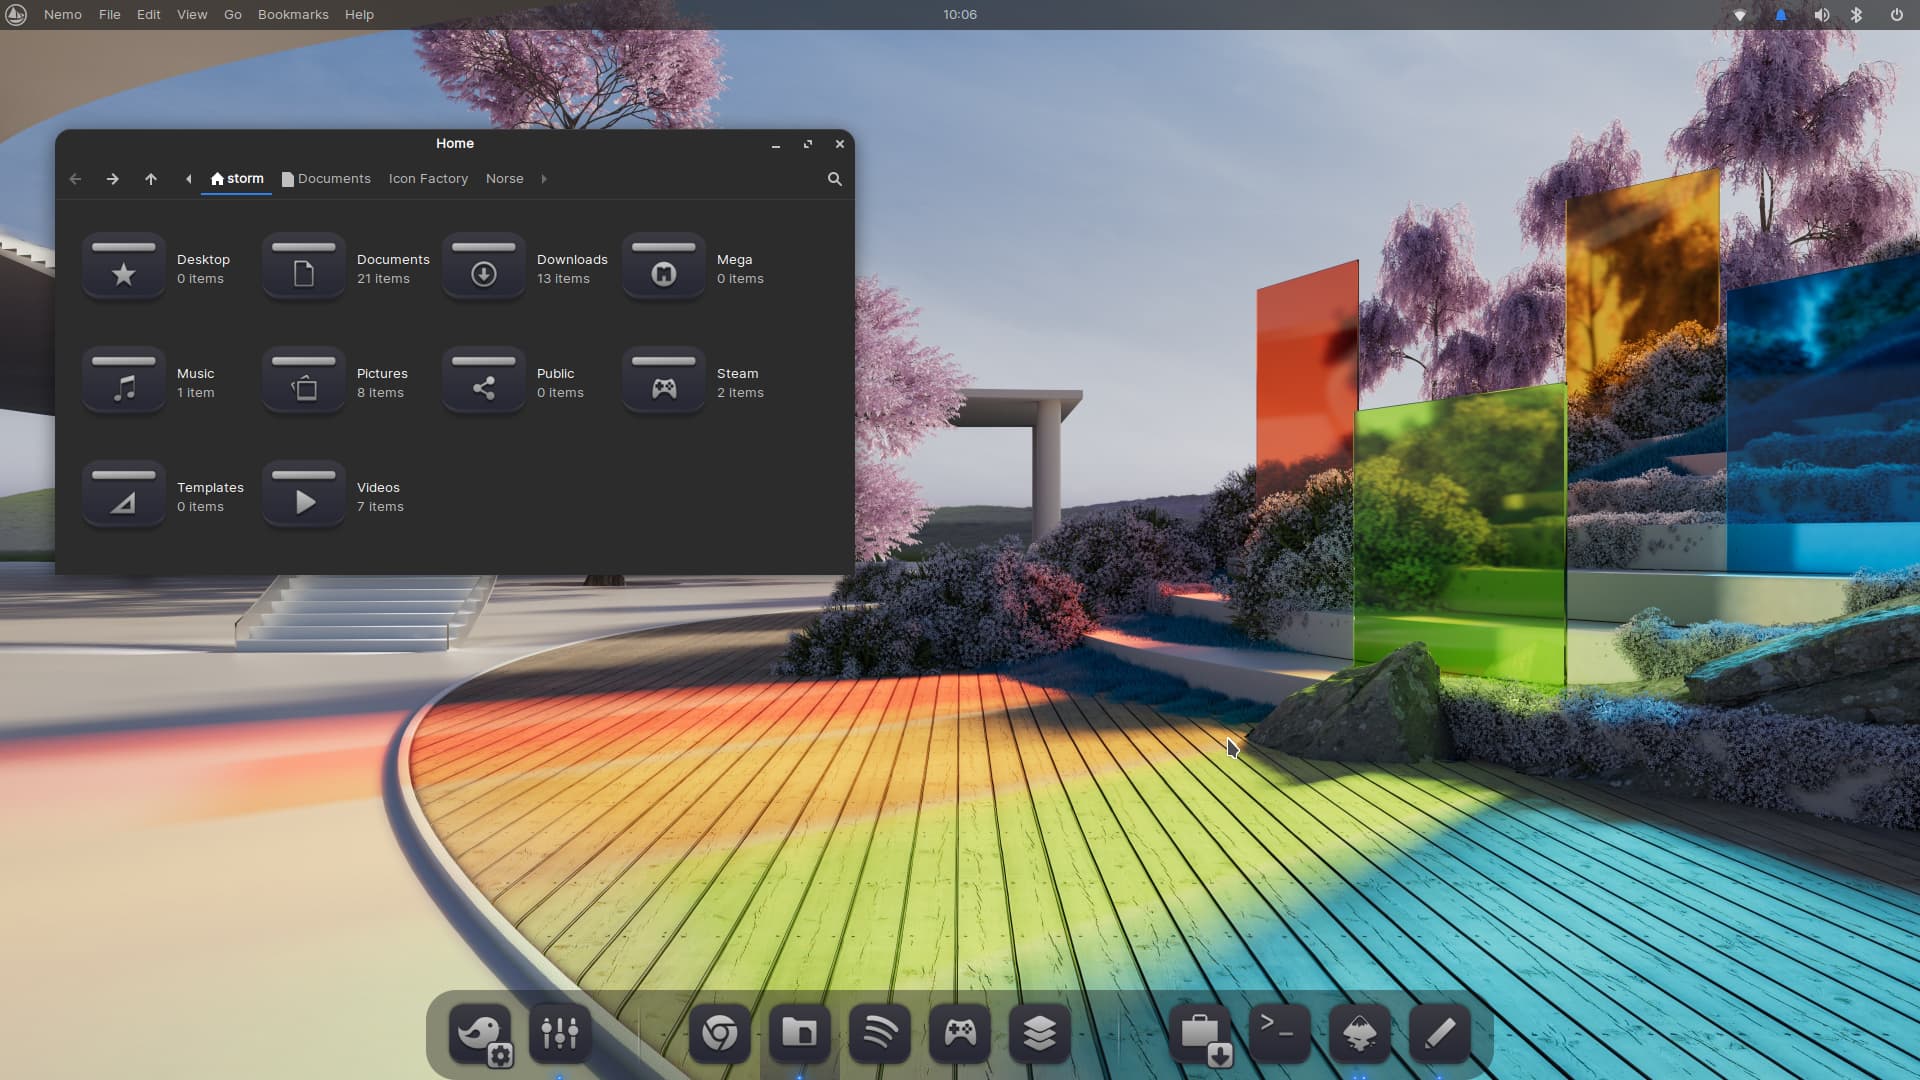This screenshot has height=1080, width=1920.
Task: Open the stacked layers app in dock
Action: click(x=1040, y=1033)
